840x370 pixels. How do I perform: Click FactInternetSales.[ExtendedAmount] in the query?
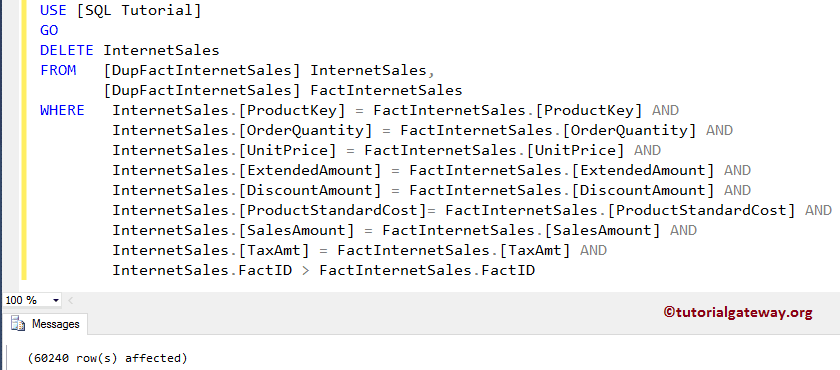coord(561,170)
